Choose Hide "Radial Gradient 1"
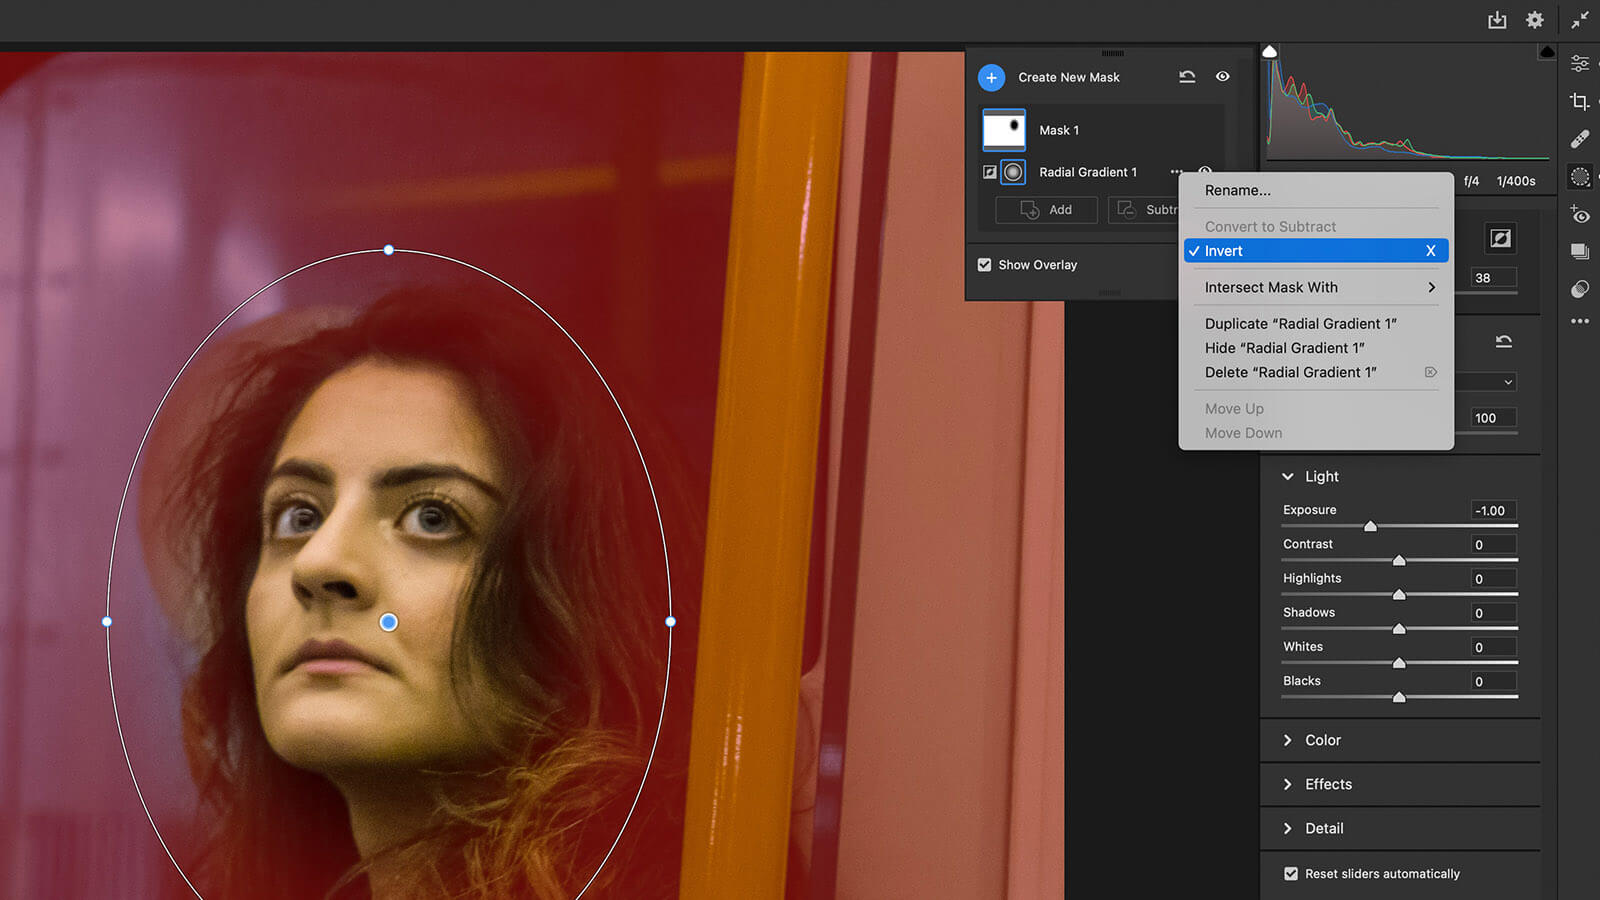The image size is (1600, 900). tap(1316, 348)
